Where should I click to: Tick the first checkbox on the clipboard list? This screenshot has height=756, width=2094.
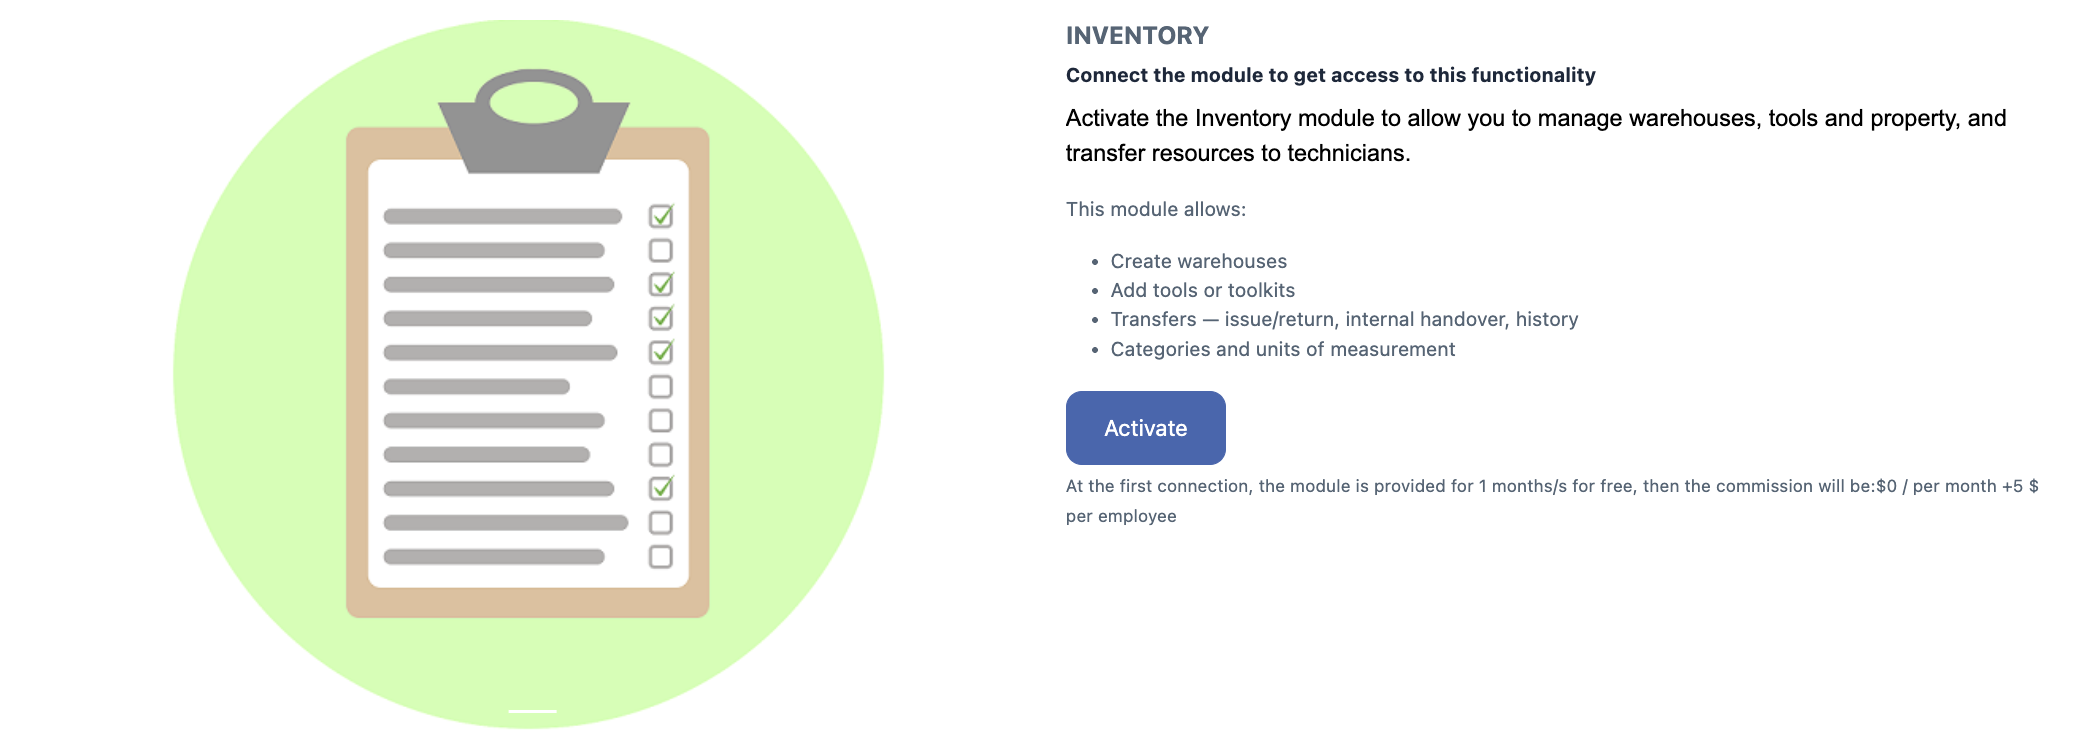[661, 216]
